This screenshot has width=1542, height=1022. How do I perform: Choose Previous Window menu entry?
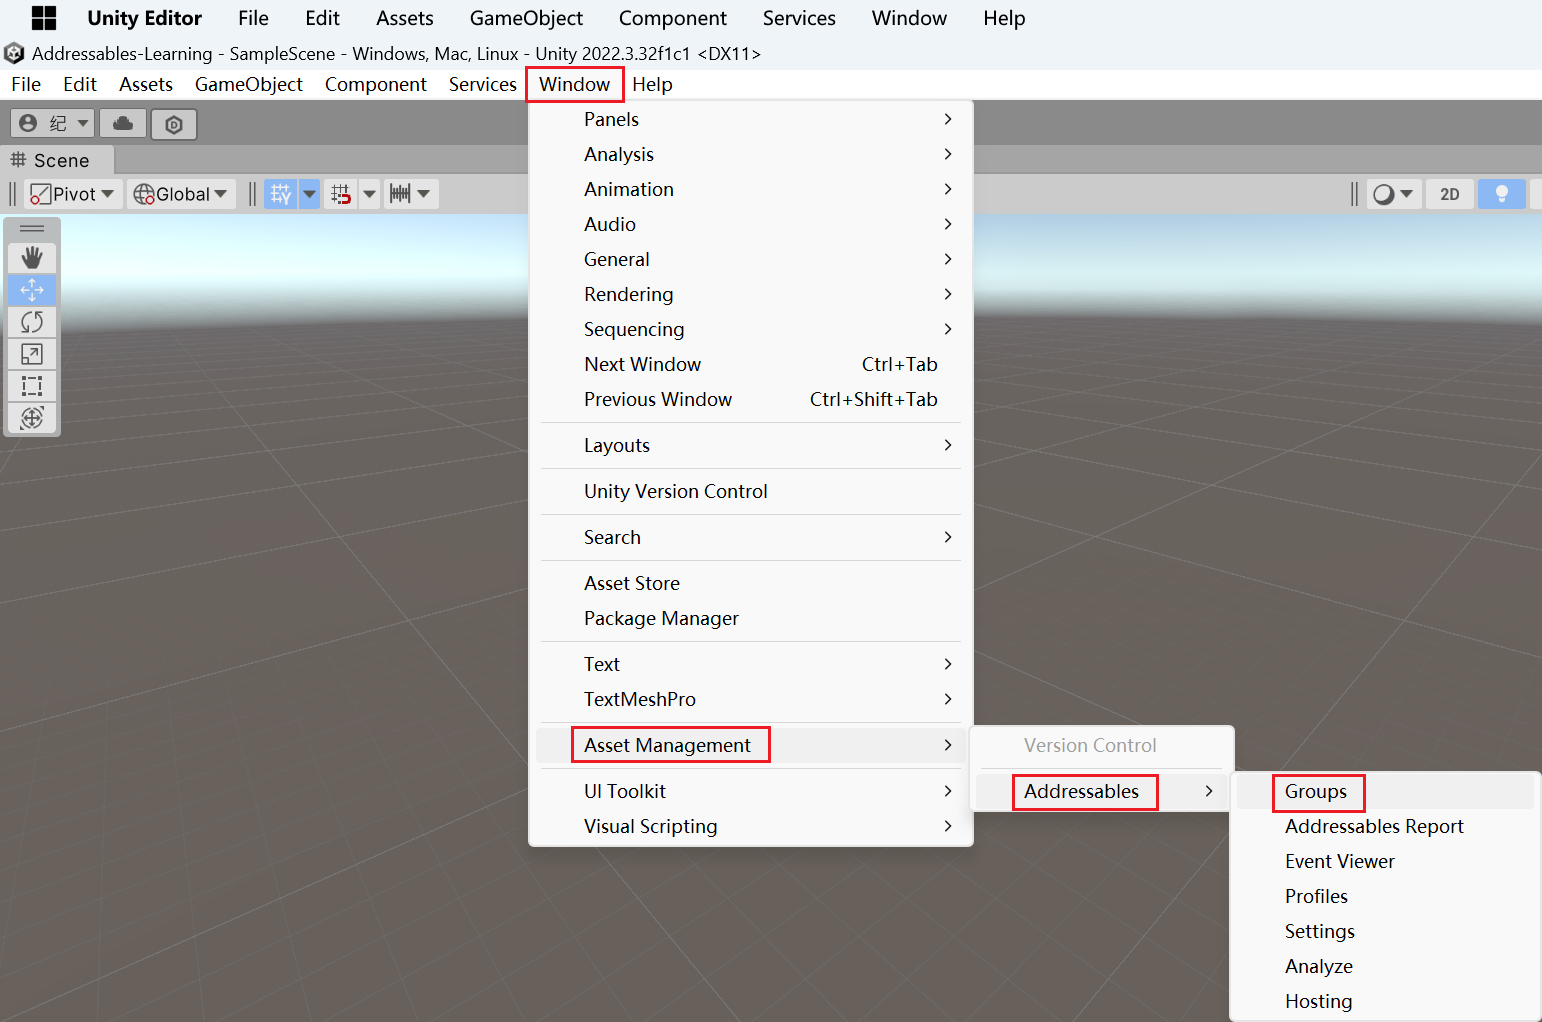pyautogui.click(x=750, y=399)
